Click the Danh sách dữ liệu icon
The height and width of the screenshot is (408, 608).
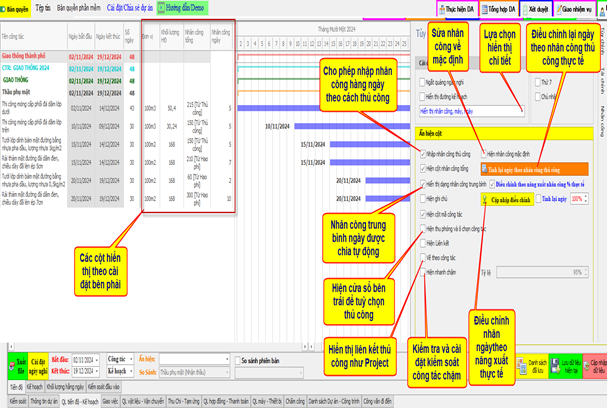(537, 366)
